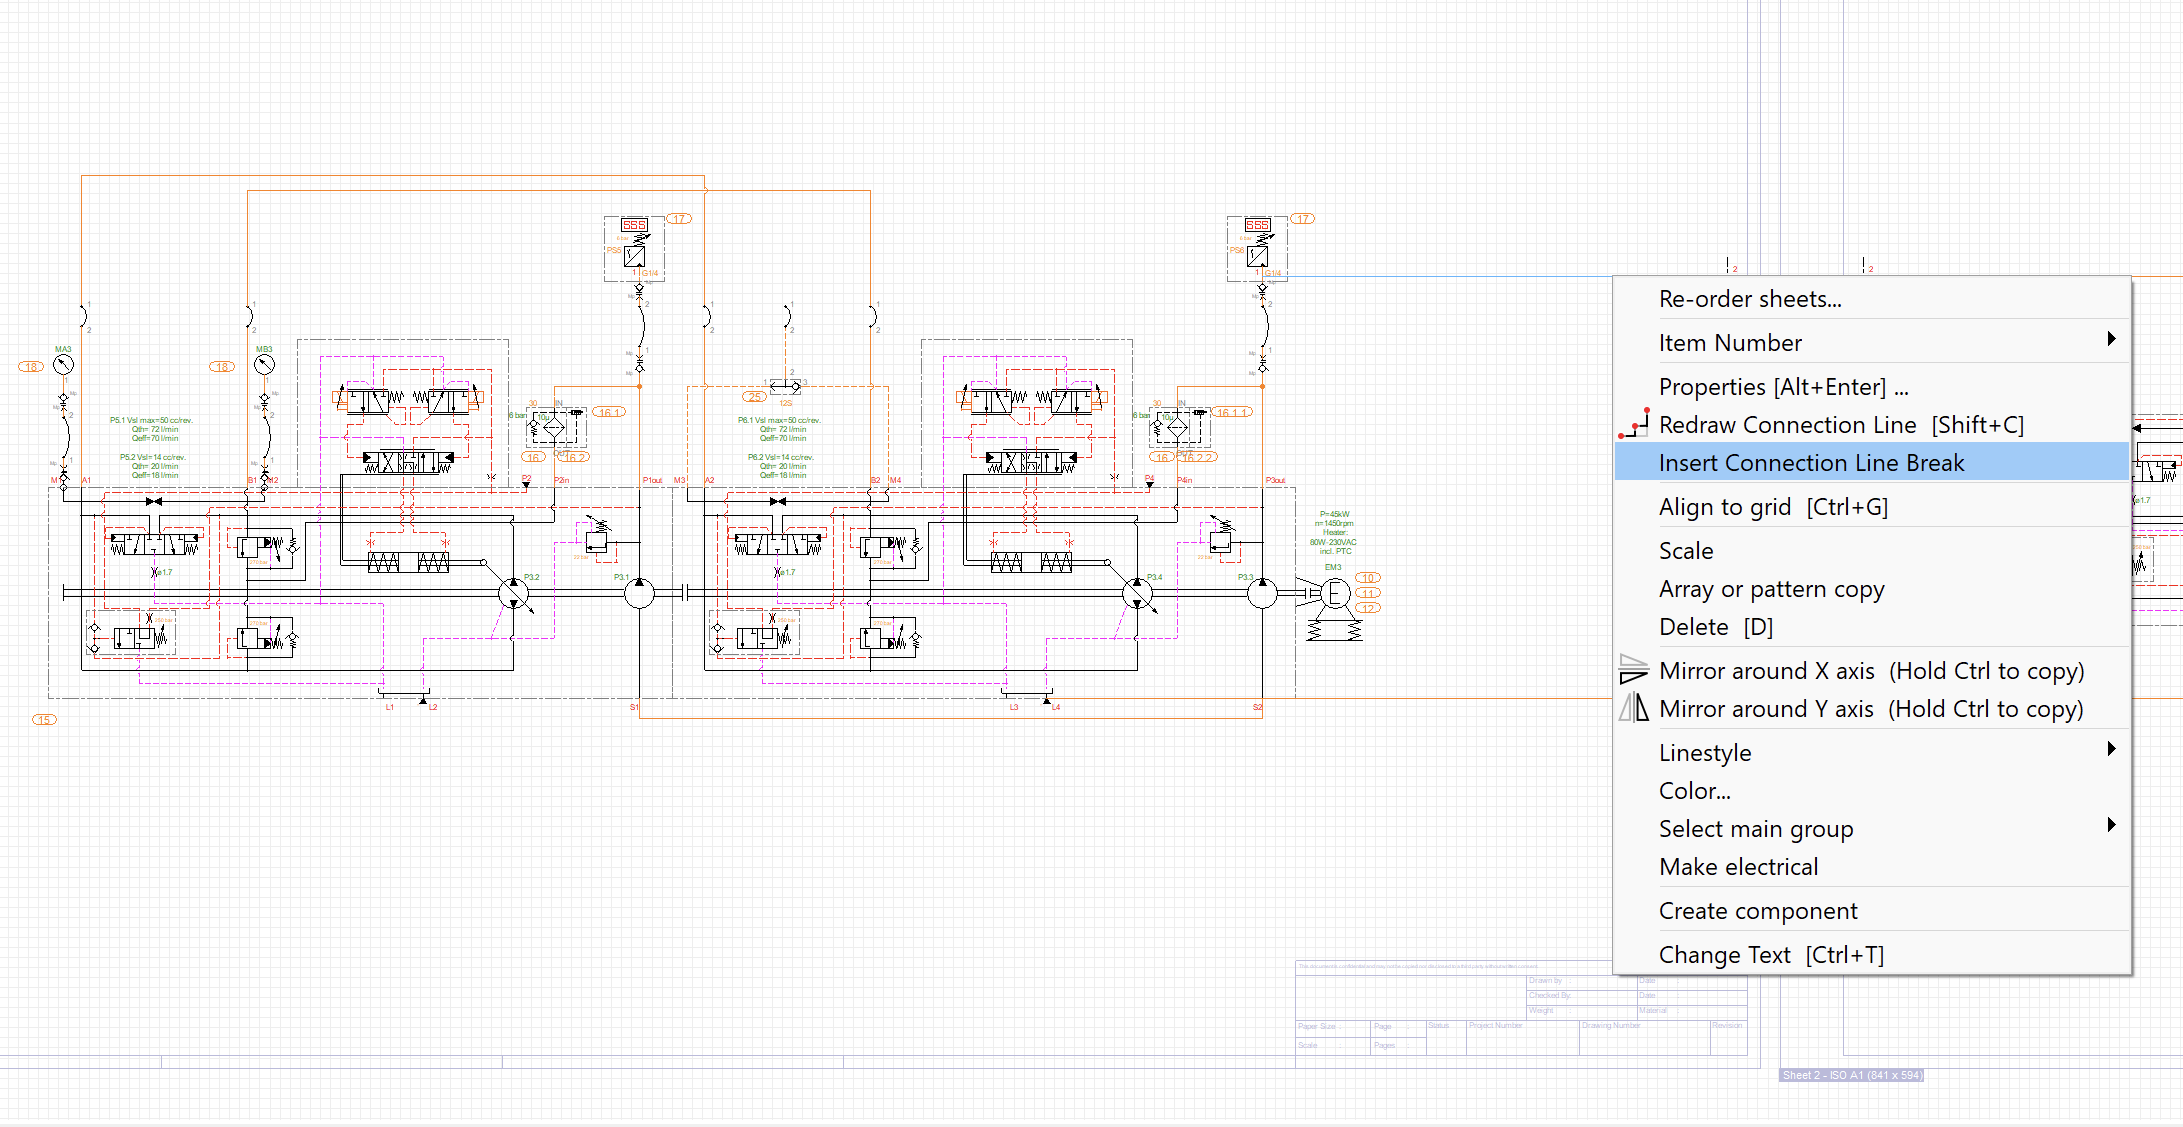Click Create component option
Viewport: 2183px width, 1127px height.
(x=1757, y=911)
